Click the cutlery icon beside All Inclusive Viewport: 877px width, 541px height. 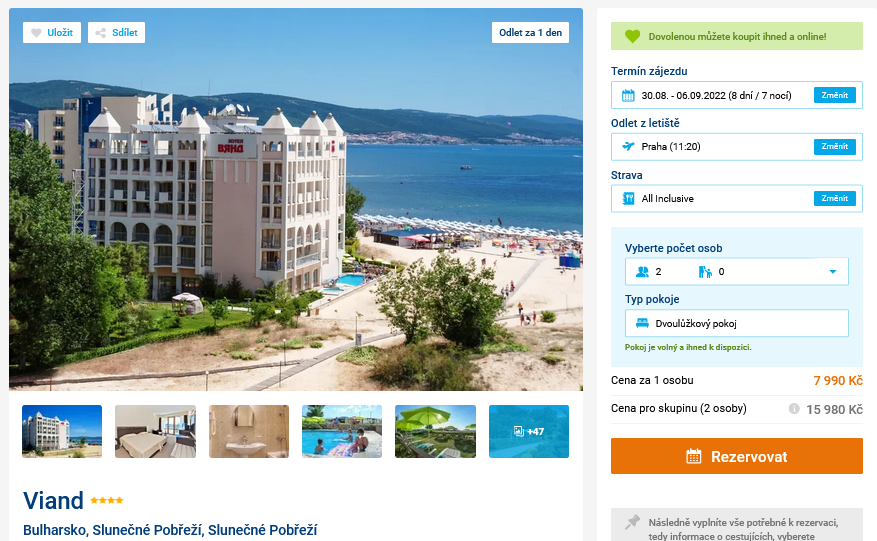point(628,199)
